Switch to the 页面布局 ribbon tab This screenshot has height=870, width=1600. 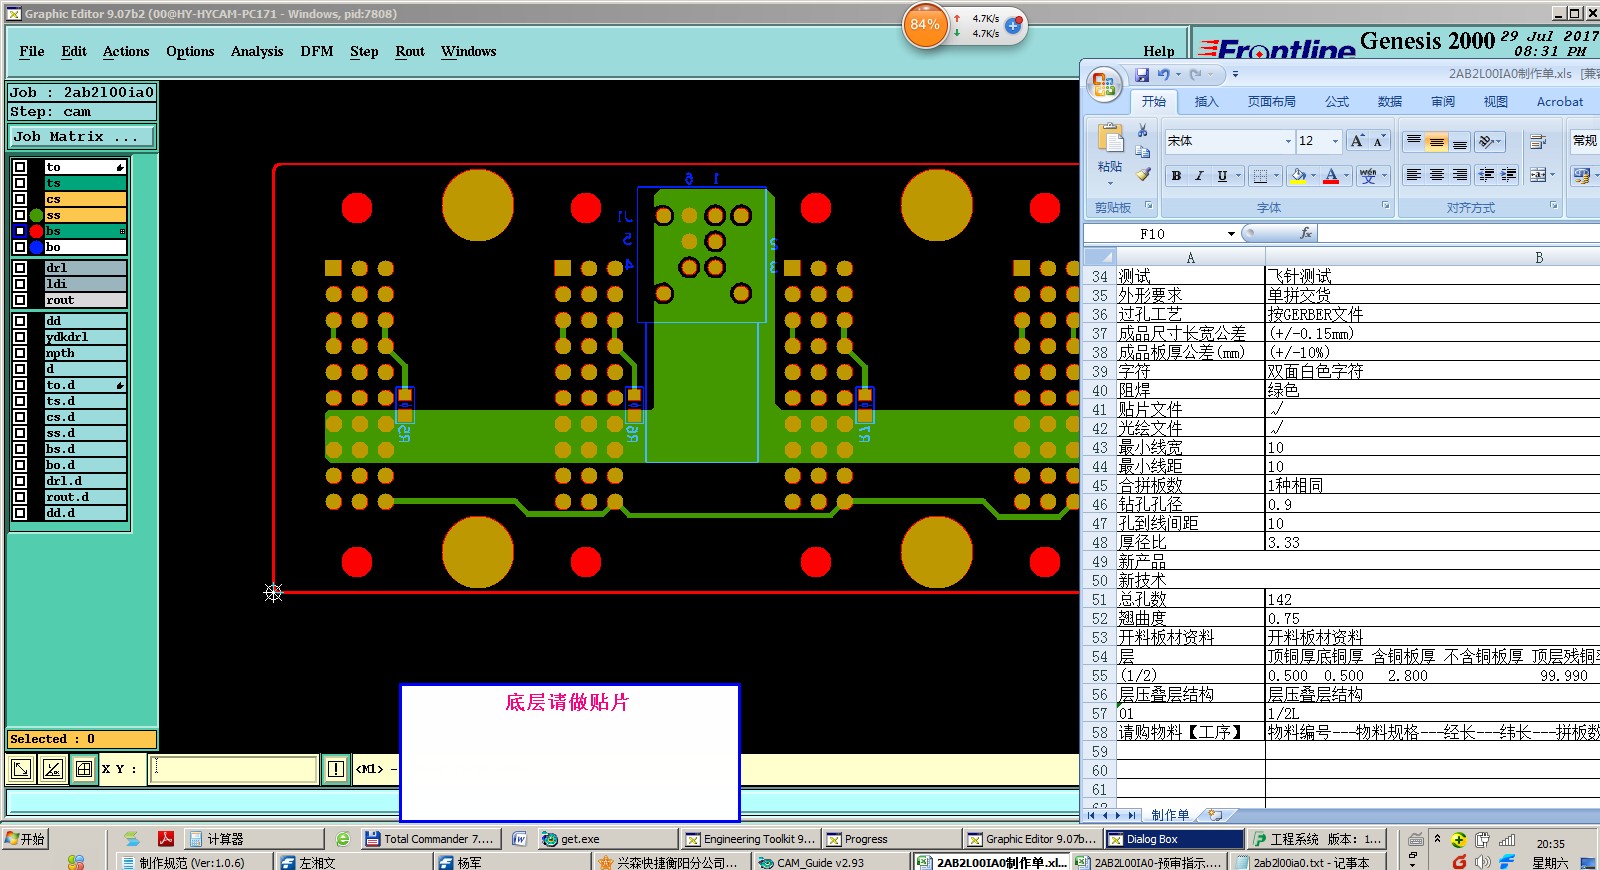[x=1271, y=101]
